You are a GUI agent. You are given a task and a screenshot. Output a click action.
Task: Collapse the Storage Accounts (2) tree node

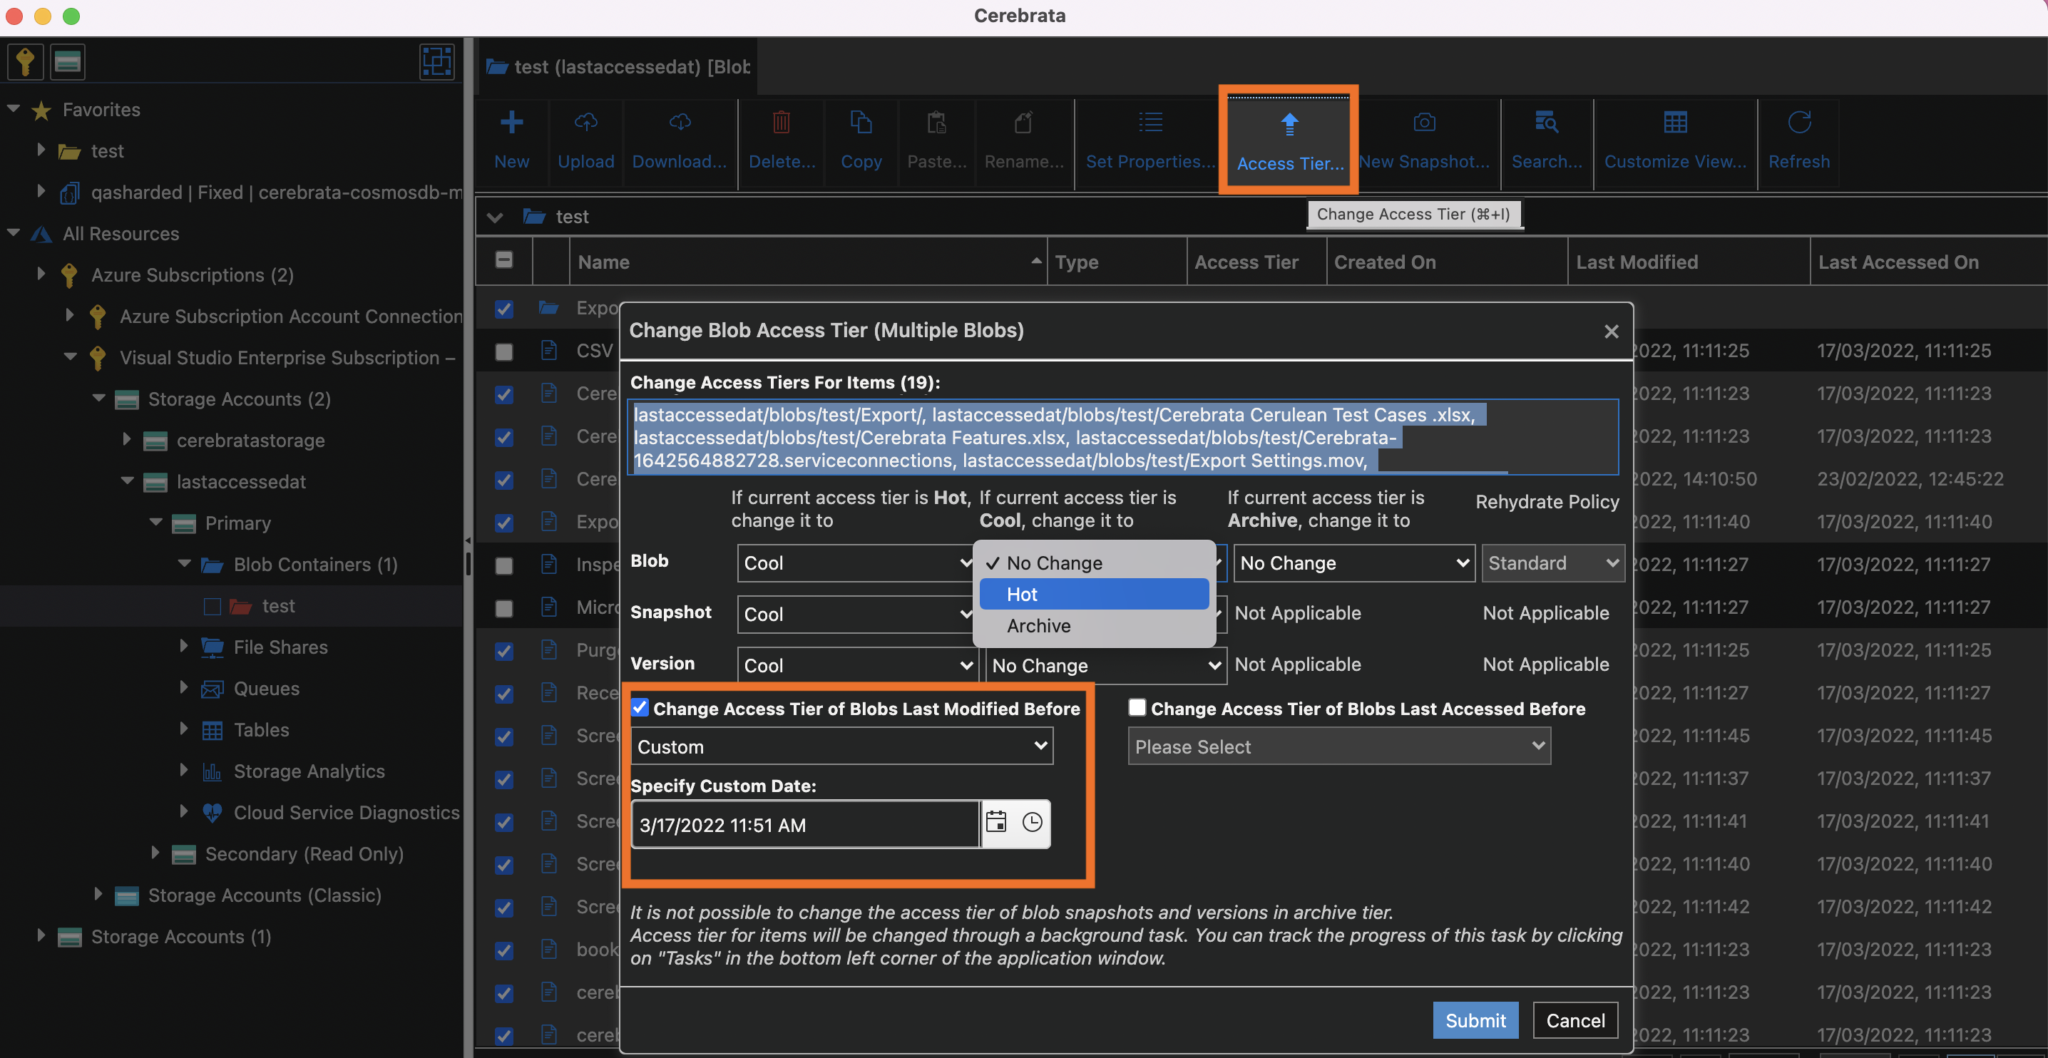coord(99,399)
